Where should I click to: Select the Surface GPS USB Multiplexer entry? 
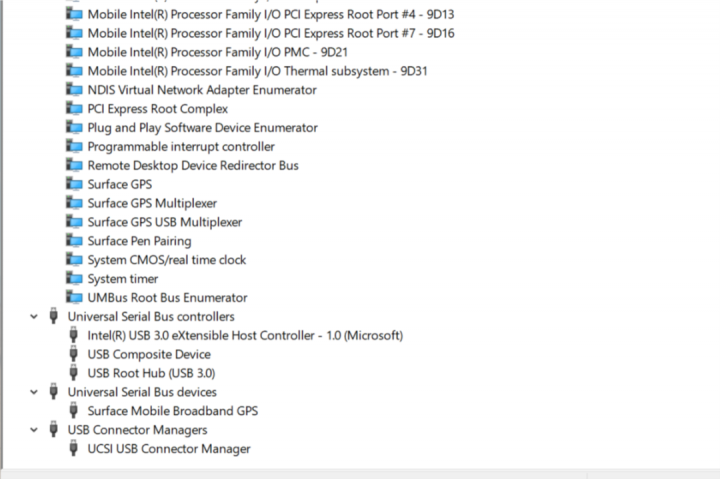coord(165,222)
